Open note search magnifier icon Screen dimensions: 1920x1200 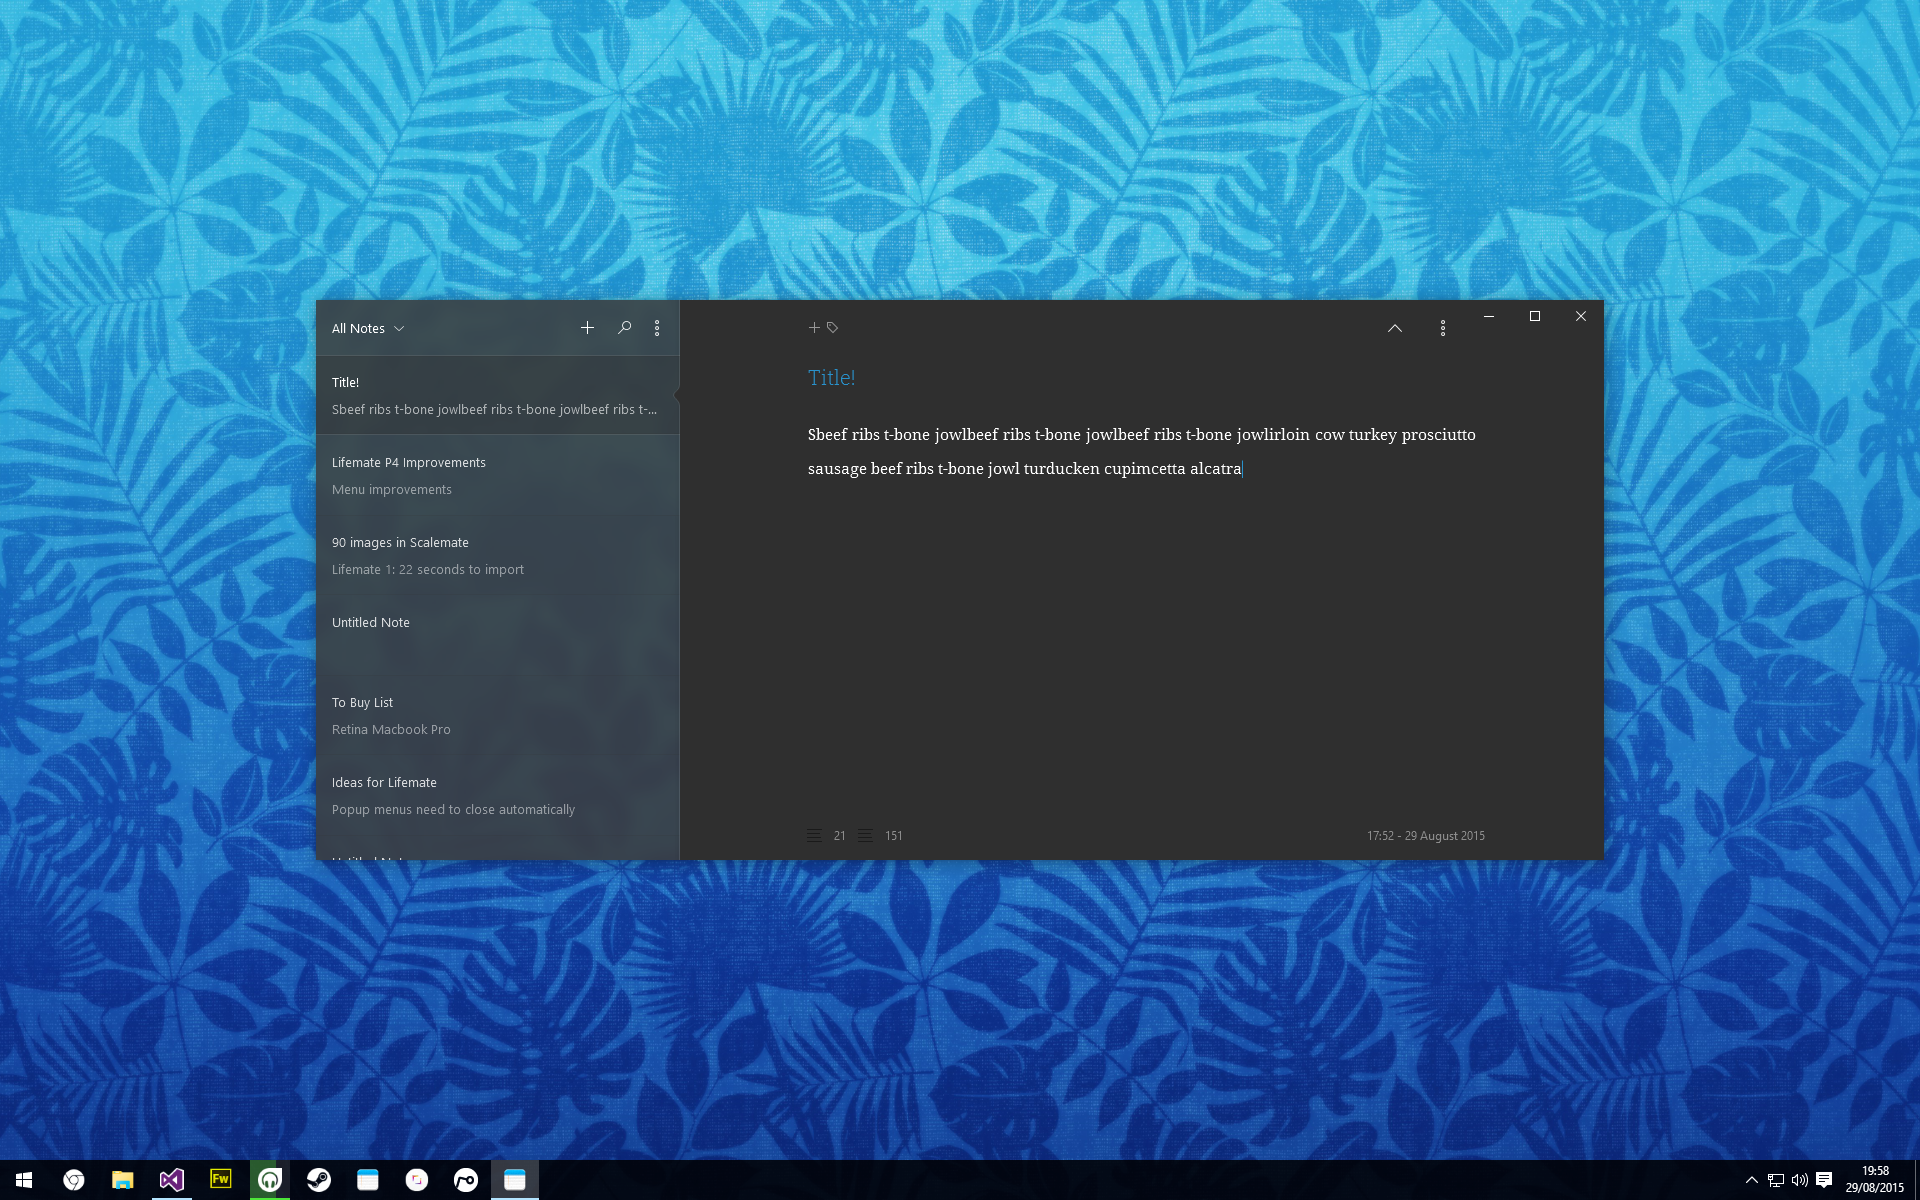pos(624,327)
